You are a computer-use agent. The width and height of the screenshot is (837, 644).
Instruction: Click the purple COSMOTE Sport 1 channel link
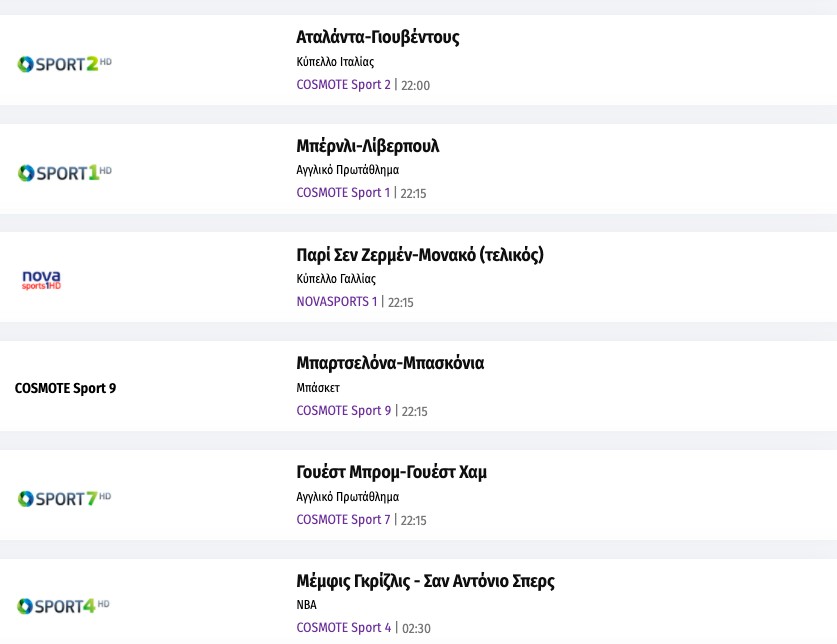pos(343,193)
